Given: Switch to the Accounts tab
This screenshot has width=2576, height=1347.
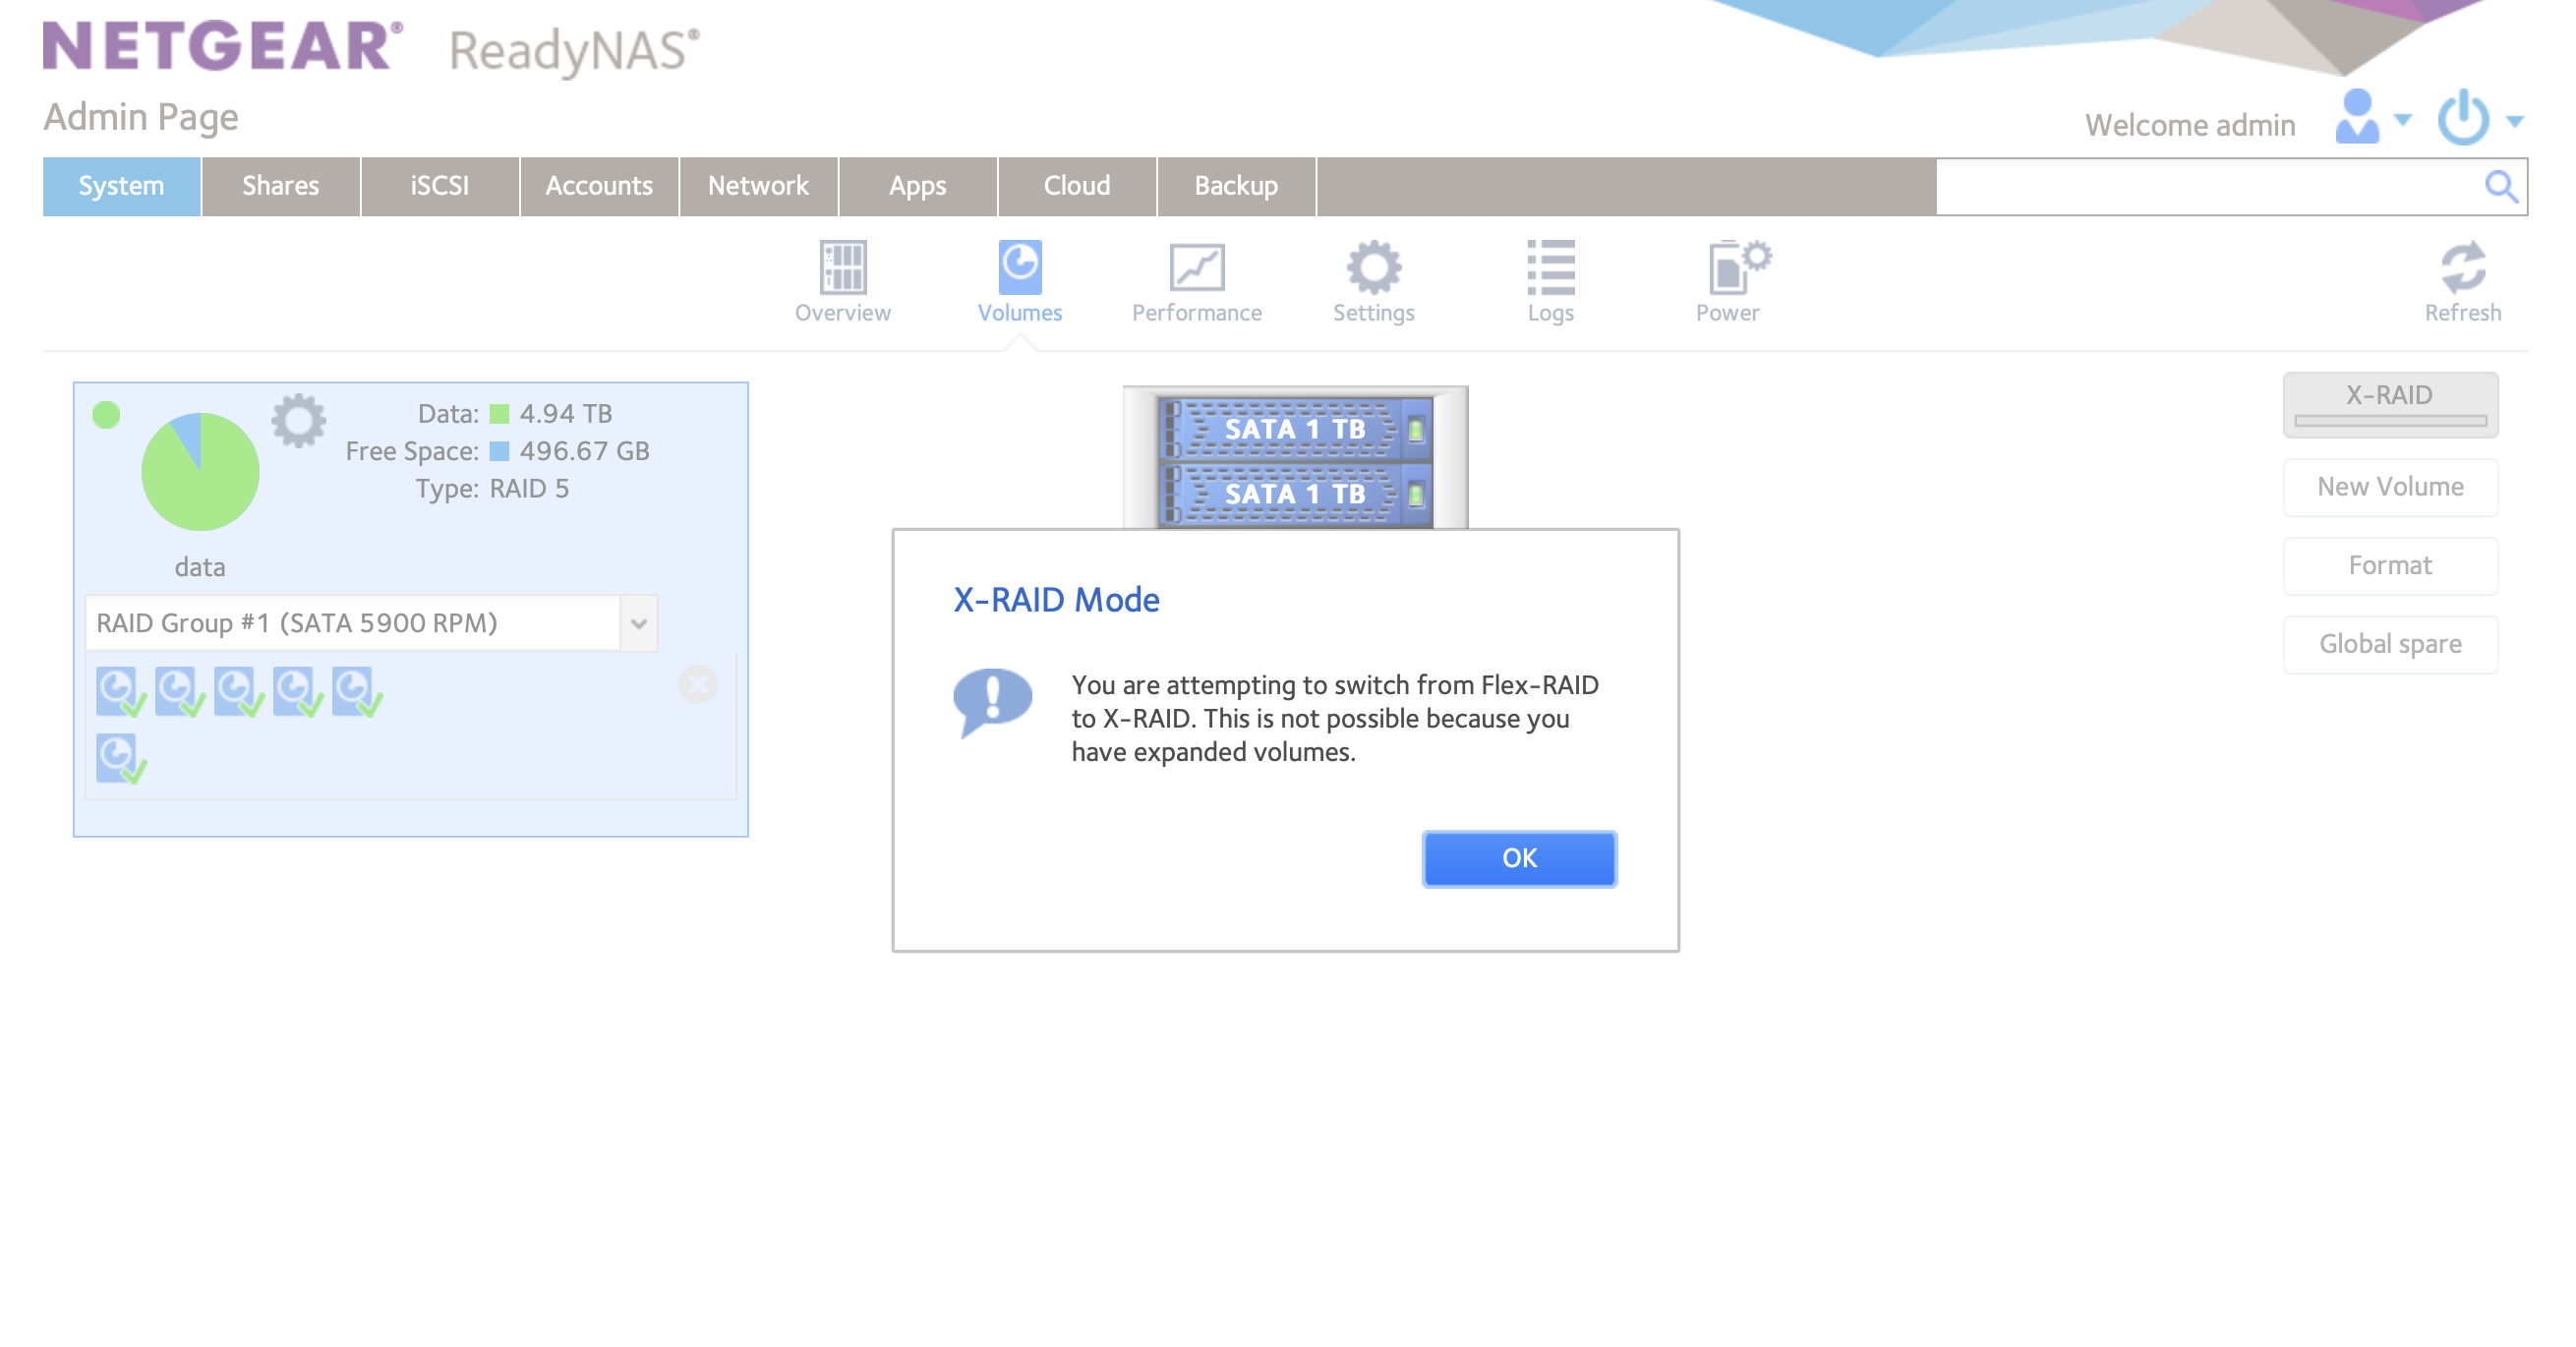Looking at the screenshot, I should [x=598, y=186].
